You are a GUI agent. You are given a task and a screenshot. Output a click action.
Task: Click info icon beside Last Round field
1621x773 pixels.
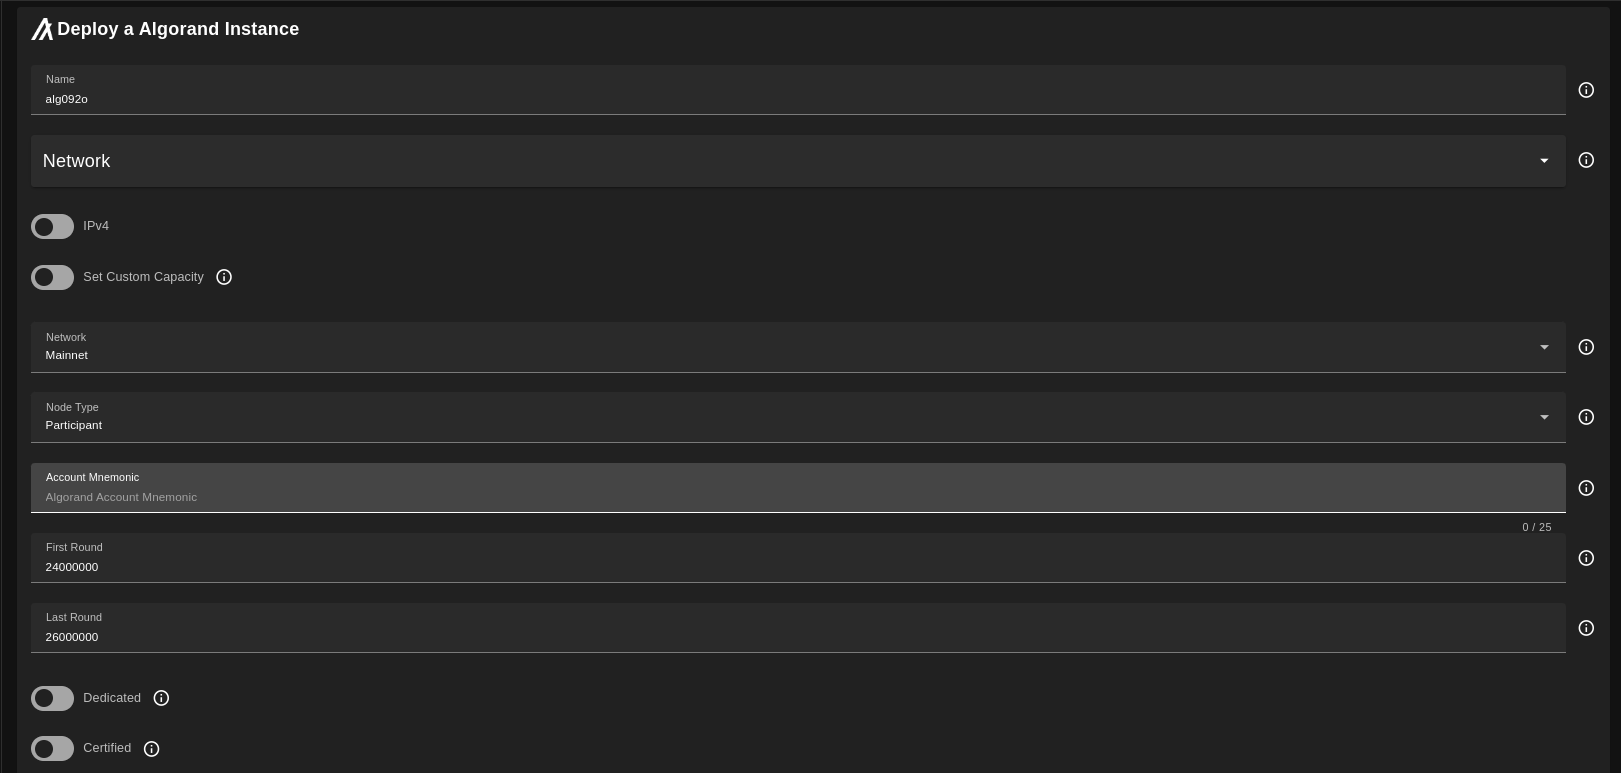[x=1586, y=628]
